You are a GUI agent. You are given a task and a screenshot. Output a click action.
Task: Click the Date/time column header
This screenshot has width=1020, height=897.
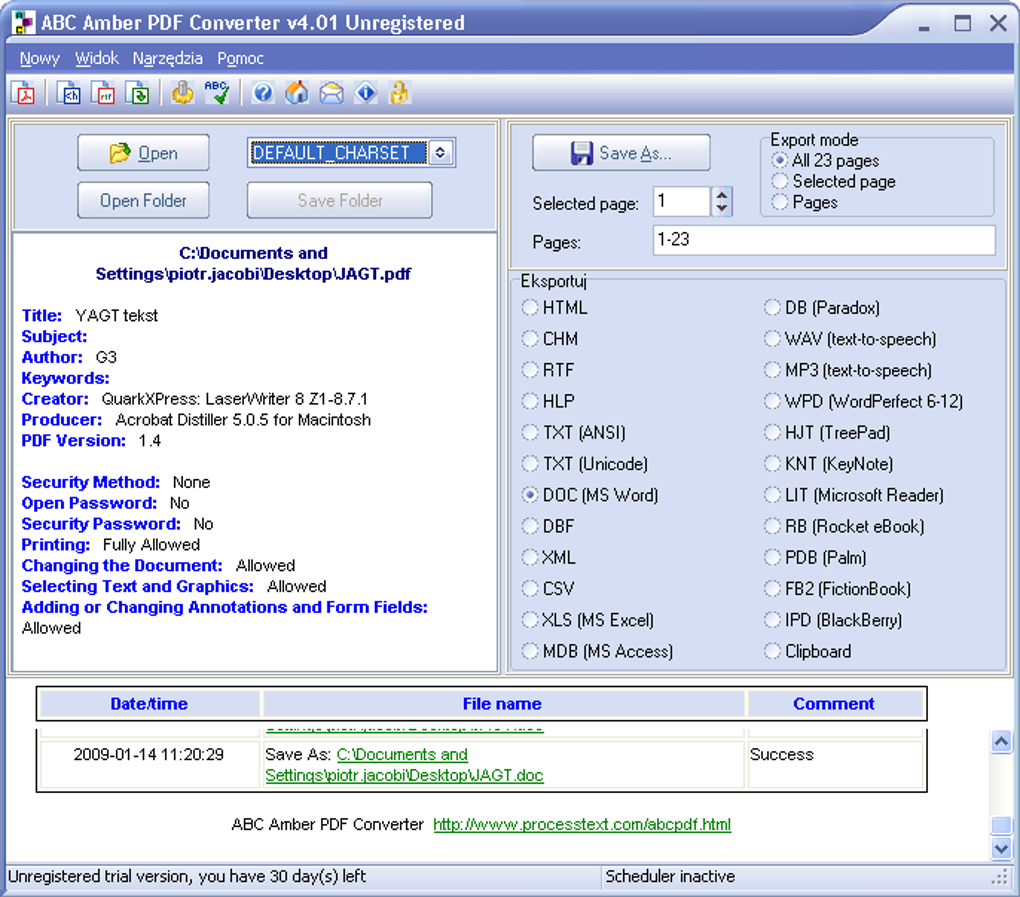point(149,704)
